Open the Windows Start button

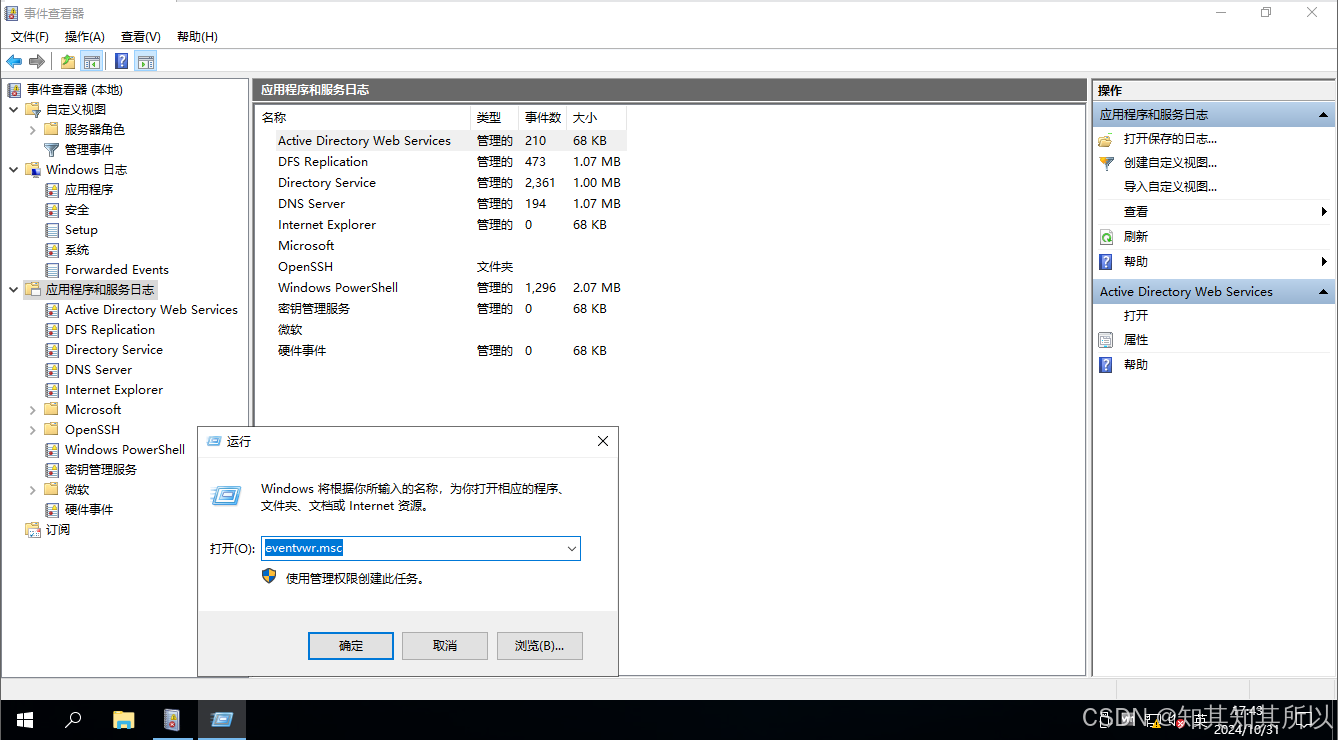[24, 719]
